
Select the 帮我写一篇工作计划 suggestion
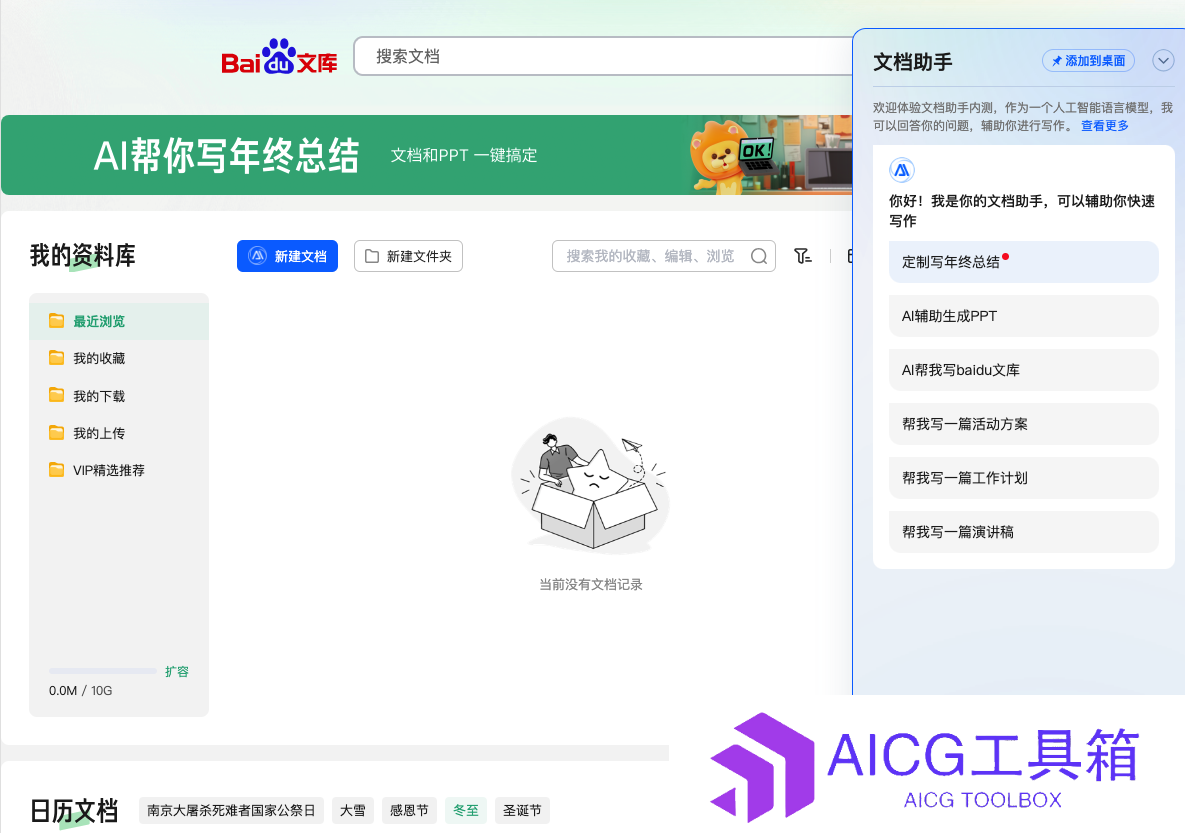tap(1023, 478)
